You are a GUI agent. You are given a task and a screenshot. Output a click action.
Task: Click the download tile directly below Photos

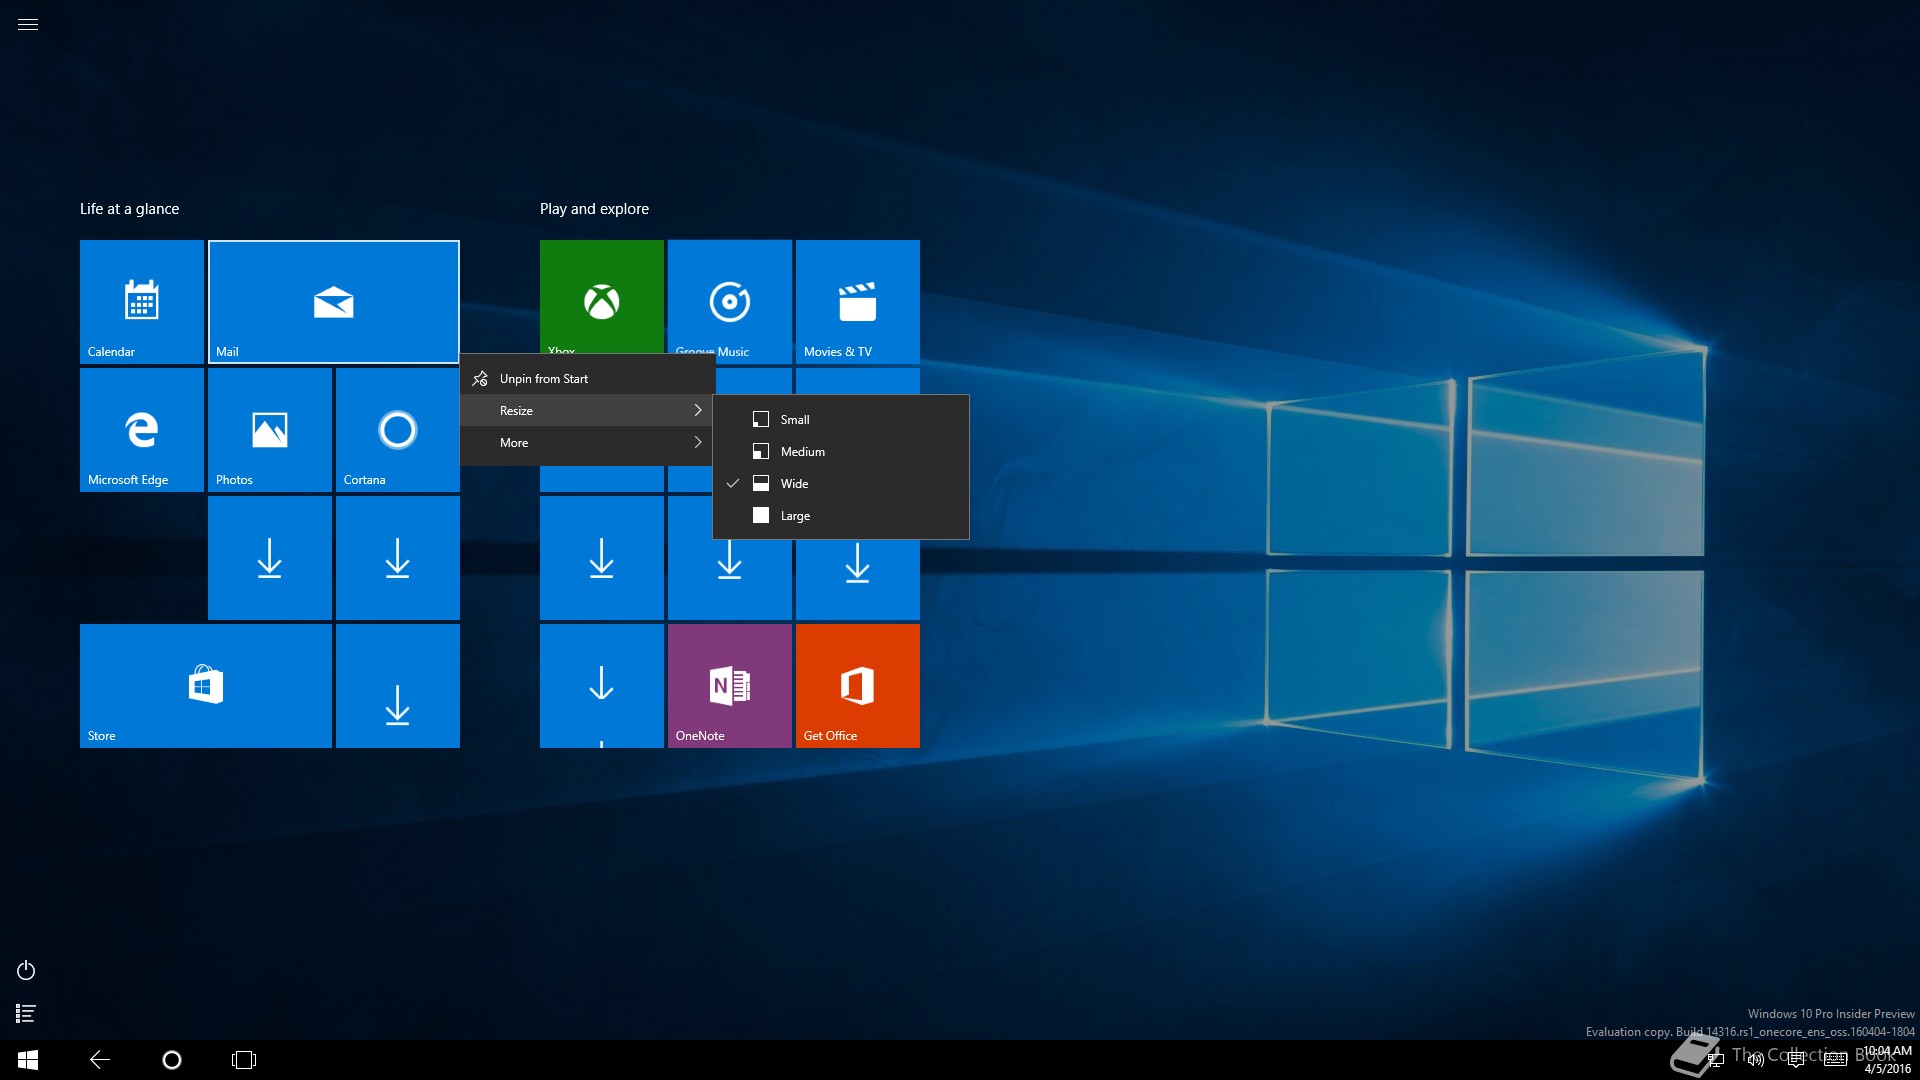(270, 558)
